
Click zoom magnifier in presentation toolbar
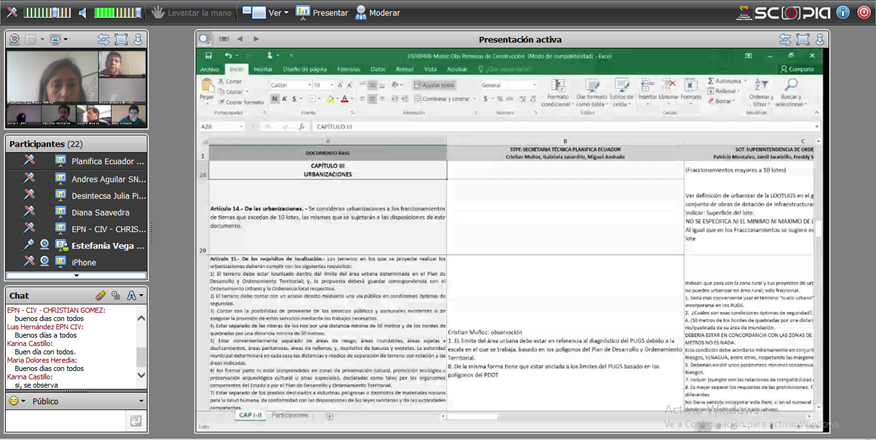[x=204, y=39]
